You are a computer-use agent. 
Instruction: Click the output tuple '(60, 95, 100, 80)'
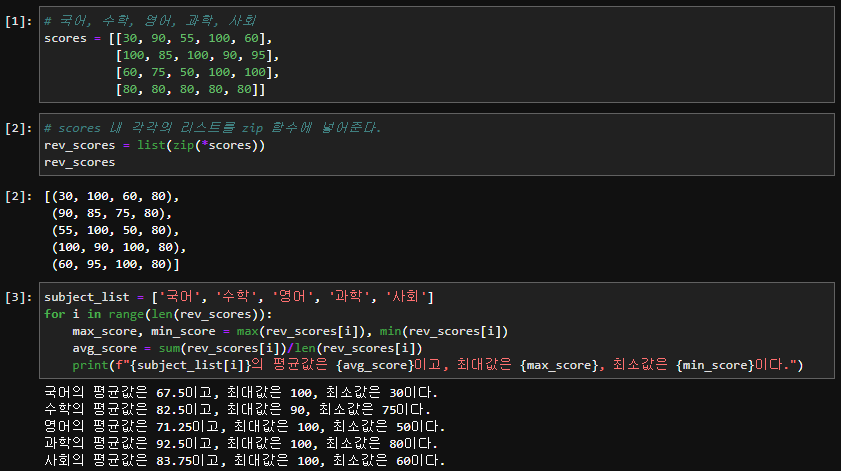click(112, 264)
